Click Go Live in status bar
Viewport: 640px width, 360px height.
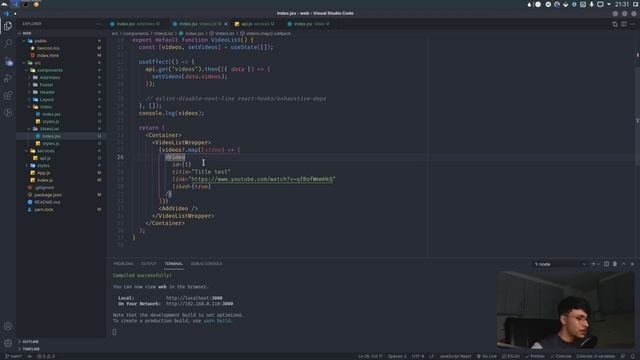pos(487,356)
